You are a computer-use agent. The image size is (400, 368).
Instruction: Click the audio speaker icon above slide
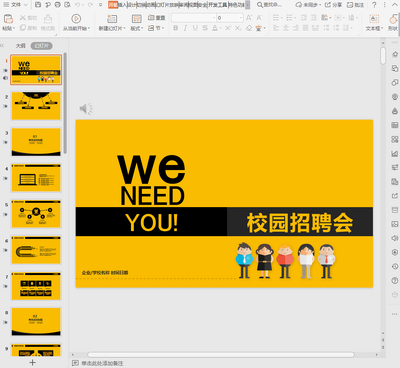pos(86,109)
